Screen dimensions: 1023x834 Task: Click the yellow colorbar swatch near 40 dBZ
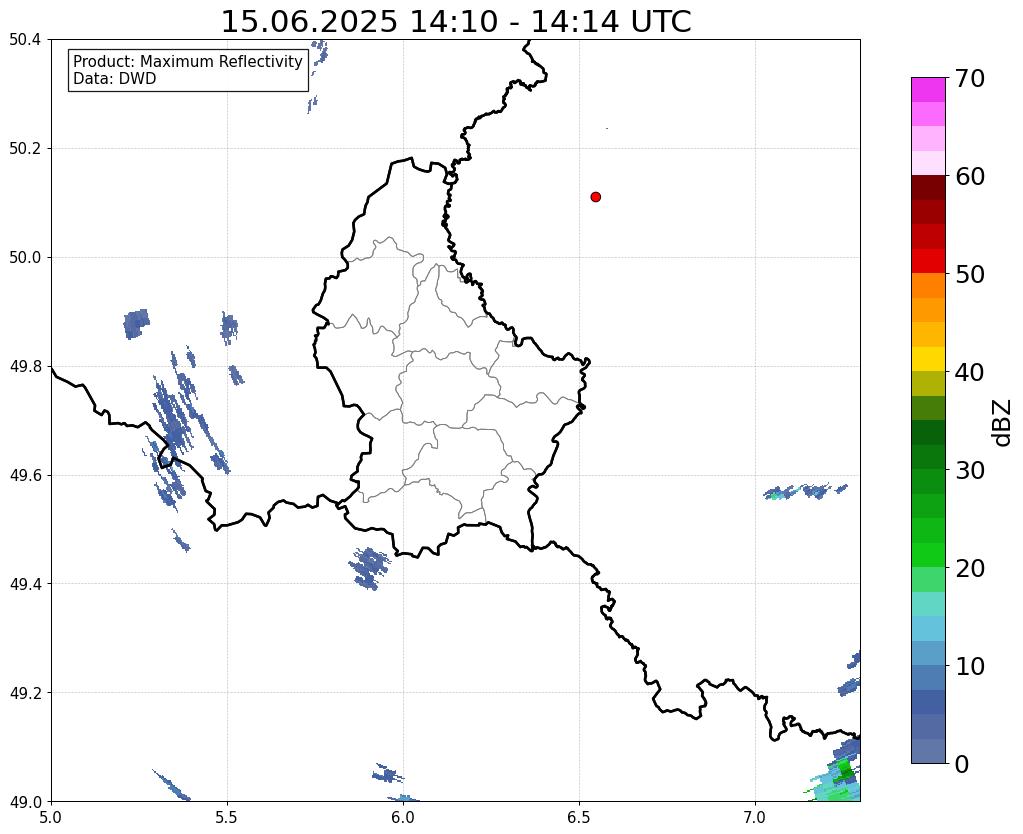(x=928, y=359)
